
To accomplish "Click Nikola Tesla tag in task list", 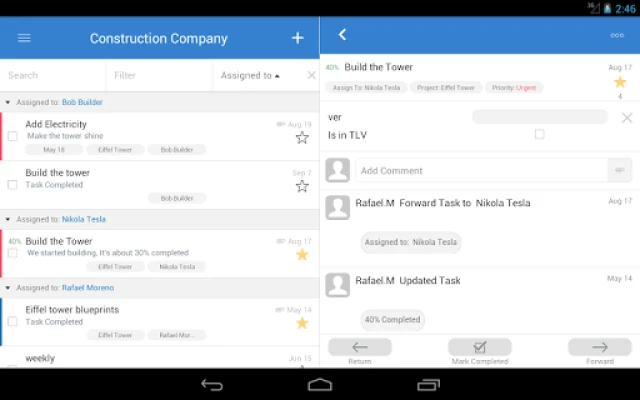I will point(177,267).
